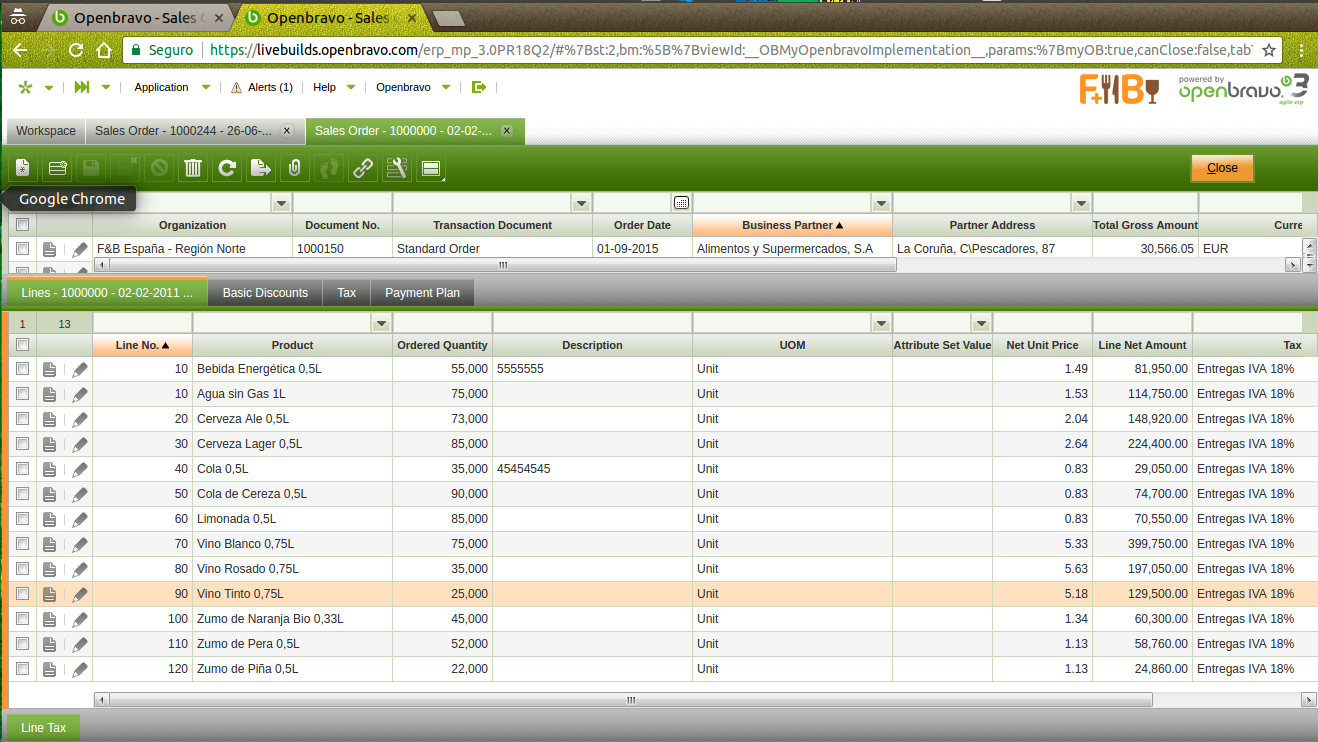The image size is (1318, 742).
Task: Open the UOM column filter dropdown
Action: pos(880,323)
